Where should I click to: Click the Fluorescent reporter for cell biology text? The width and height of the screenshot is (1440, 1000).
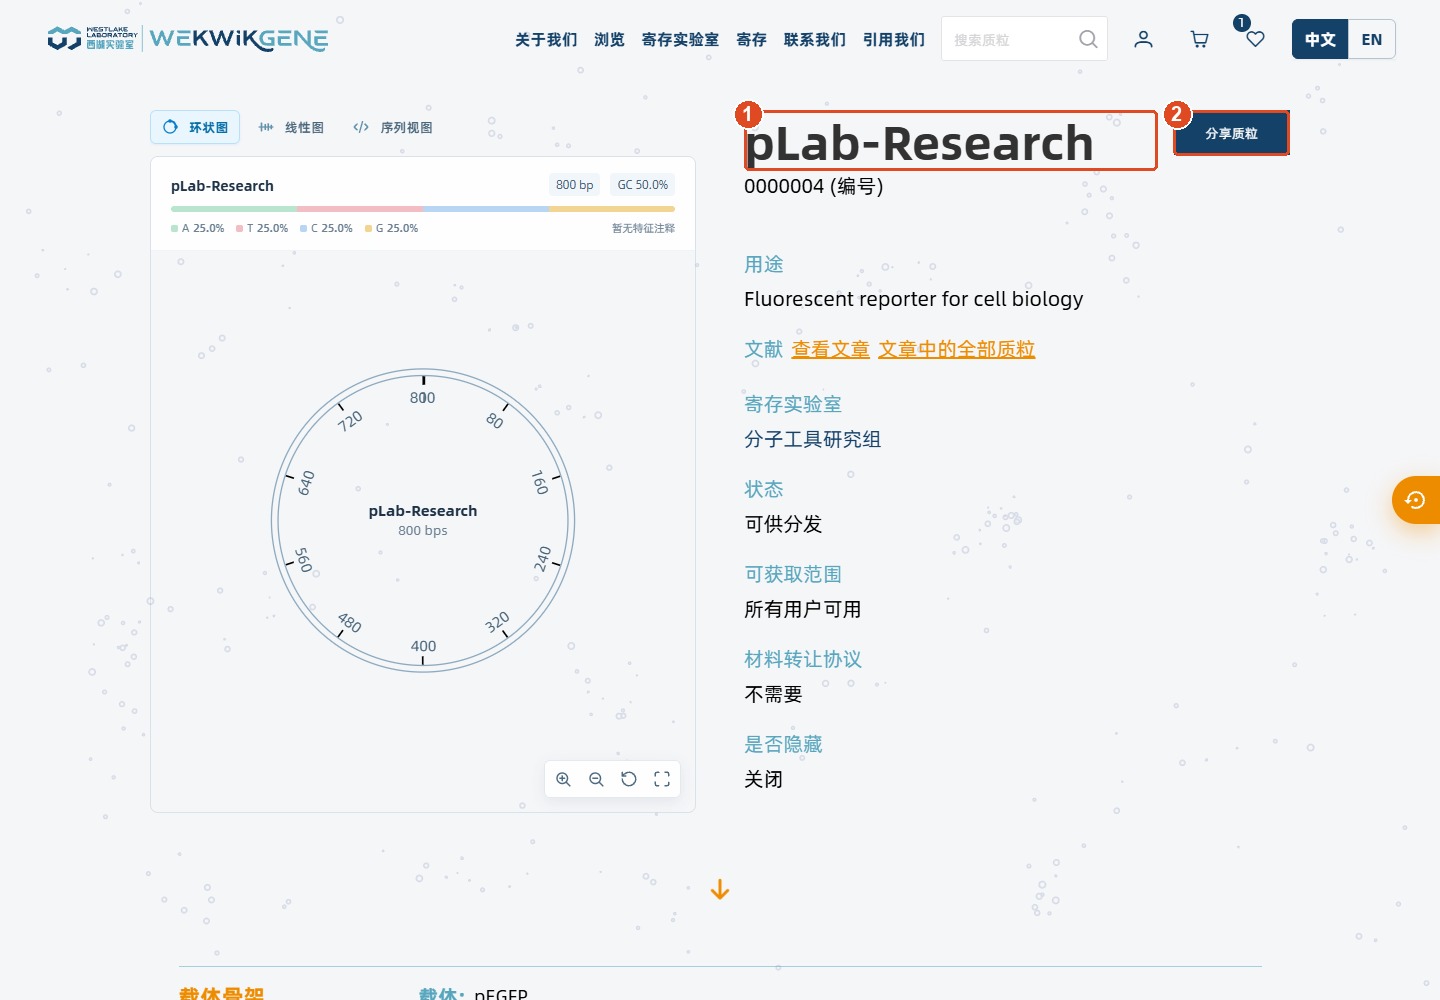914,299
